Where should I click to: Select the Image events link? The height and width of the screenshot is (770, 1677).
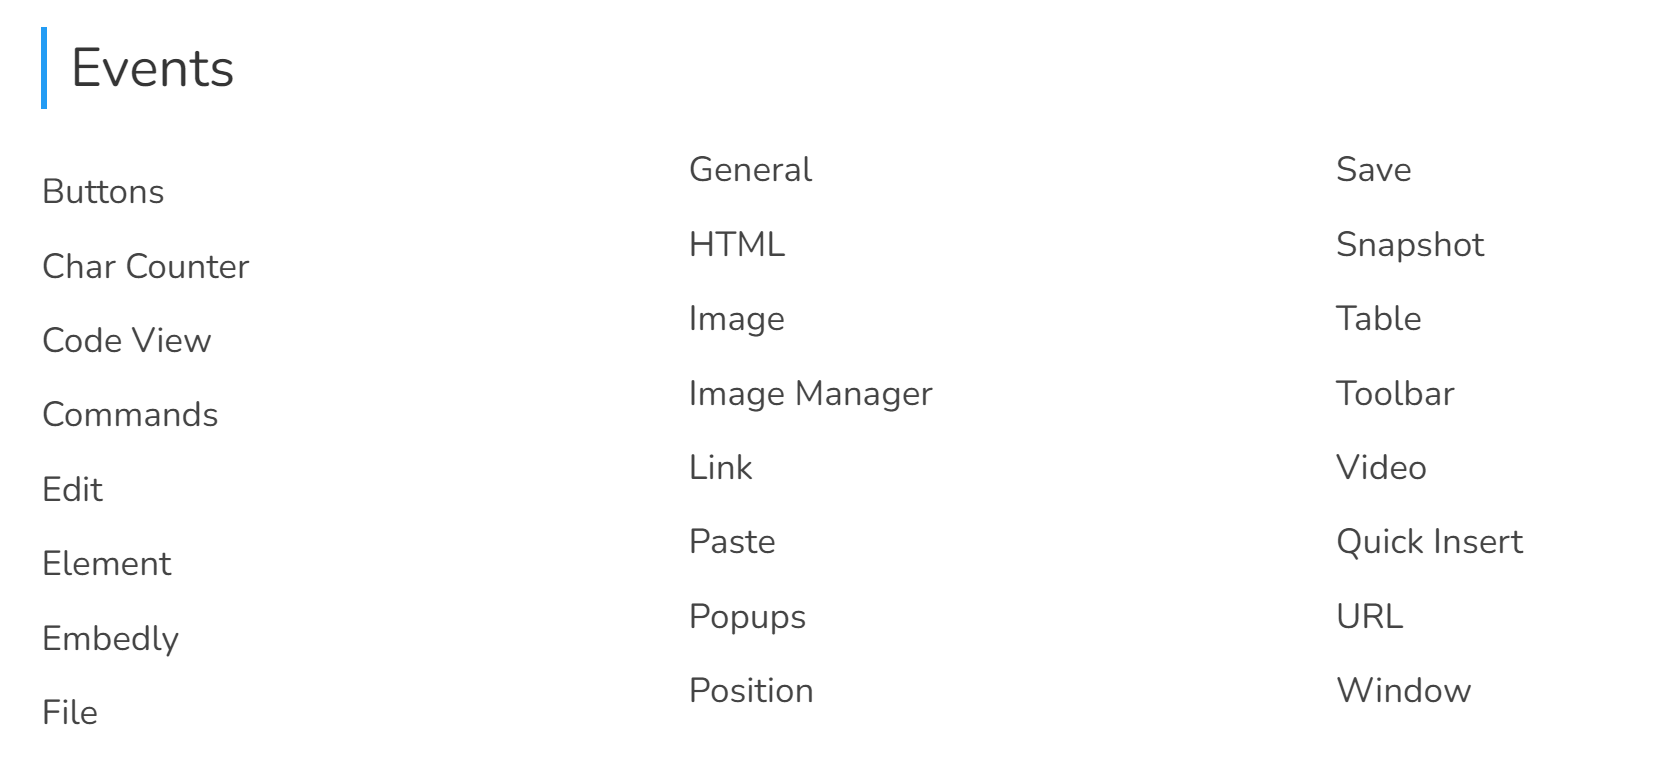pos(736,318)
